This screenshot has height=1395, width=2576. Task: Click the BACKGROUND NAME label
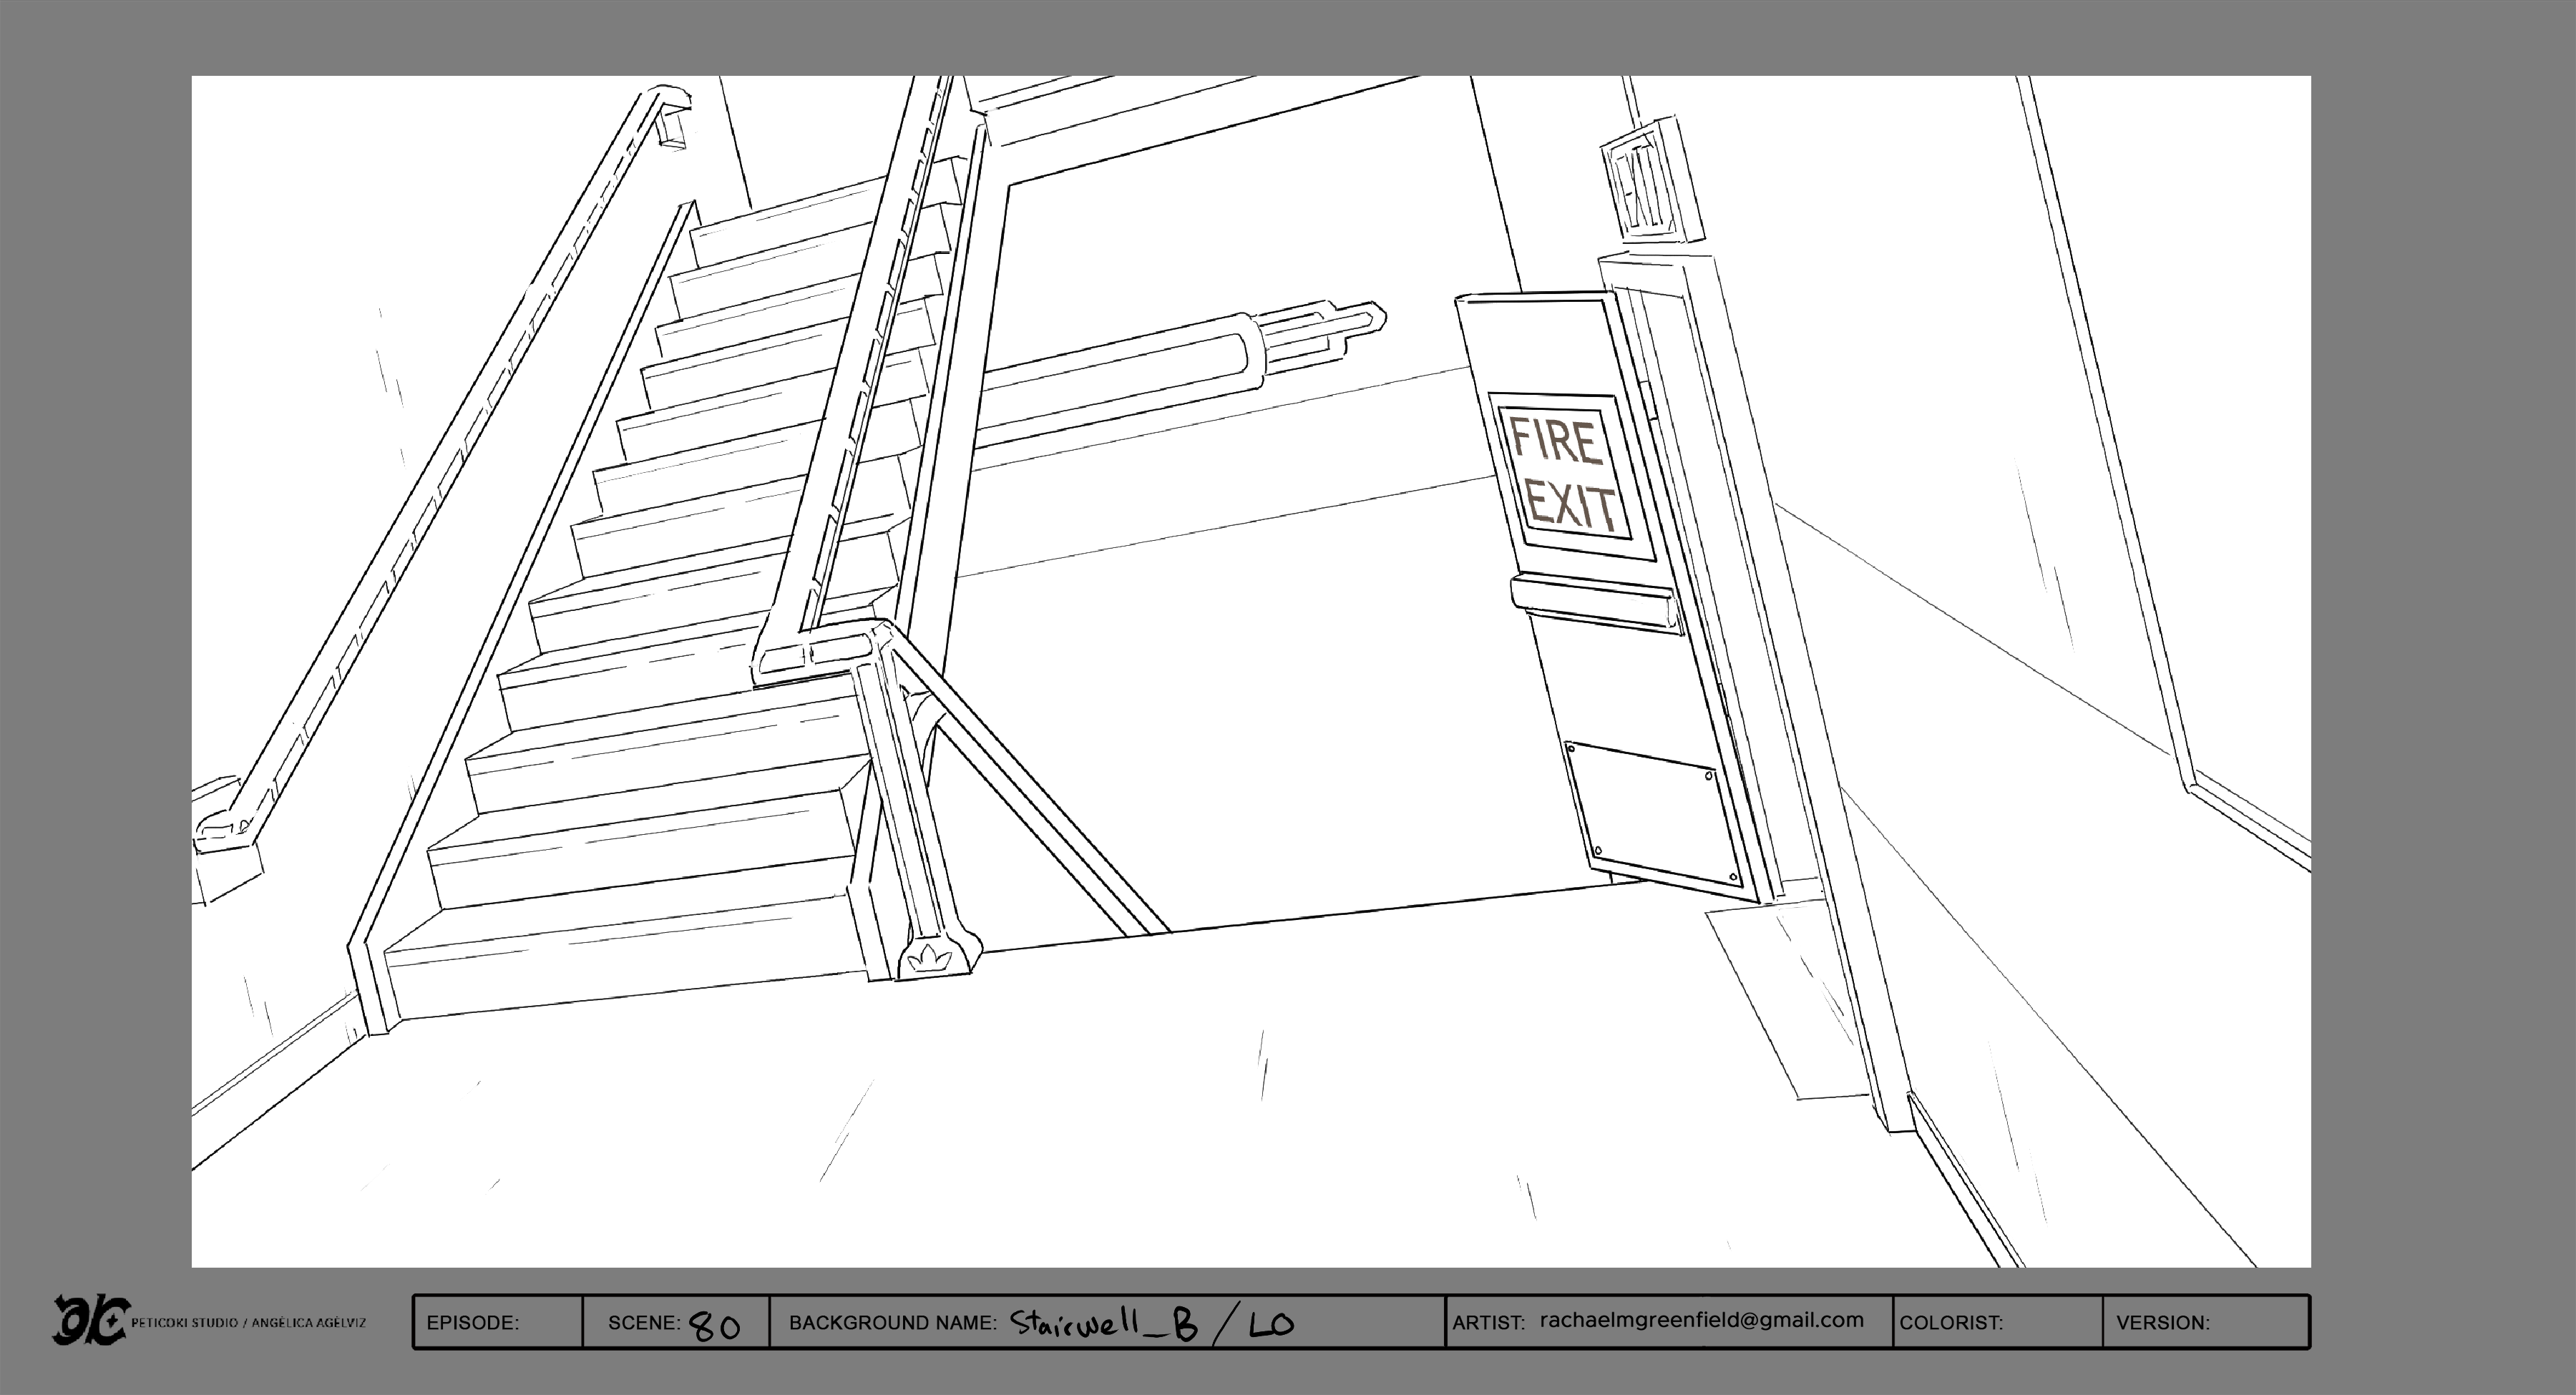(x=892, y=1322)
